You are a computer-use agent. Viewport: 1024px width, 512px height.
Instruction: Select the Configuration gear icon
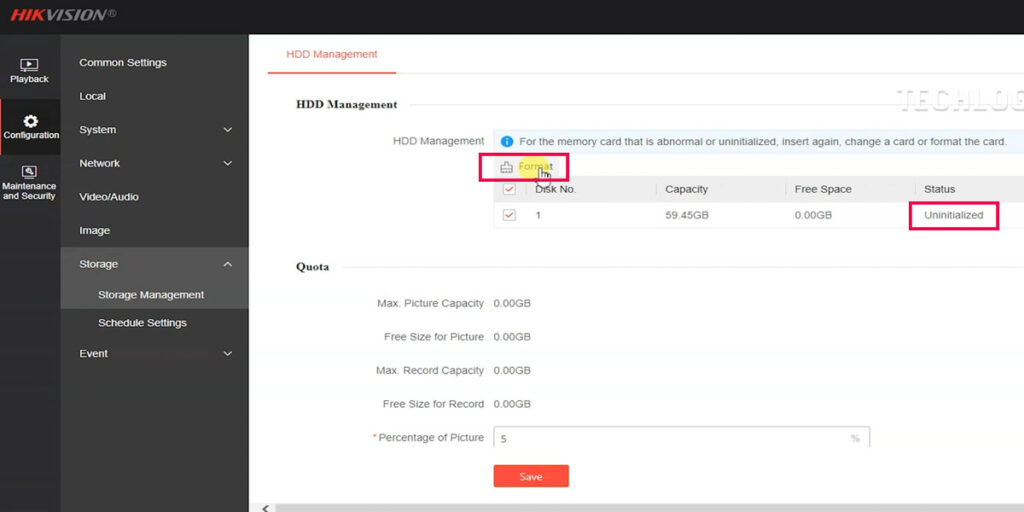30,121
